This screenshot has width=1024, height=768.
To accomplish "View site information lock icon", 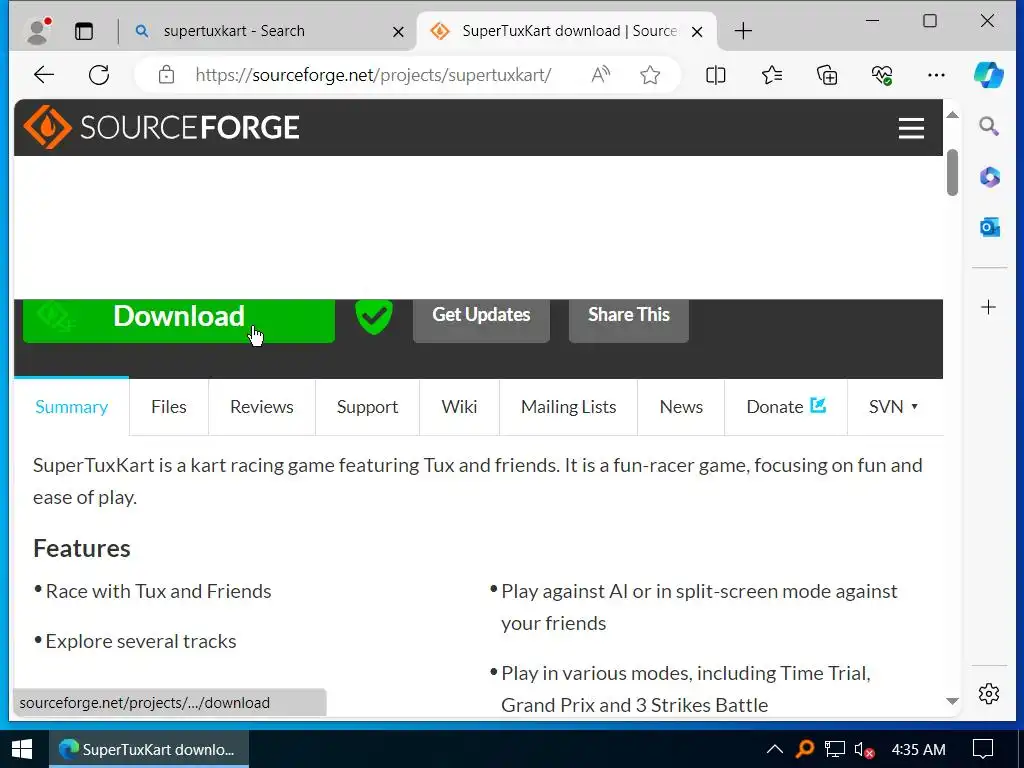I will pos(167,75).
